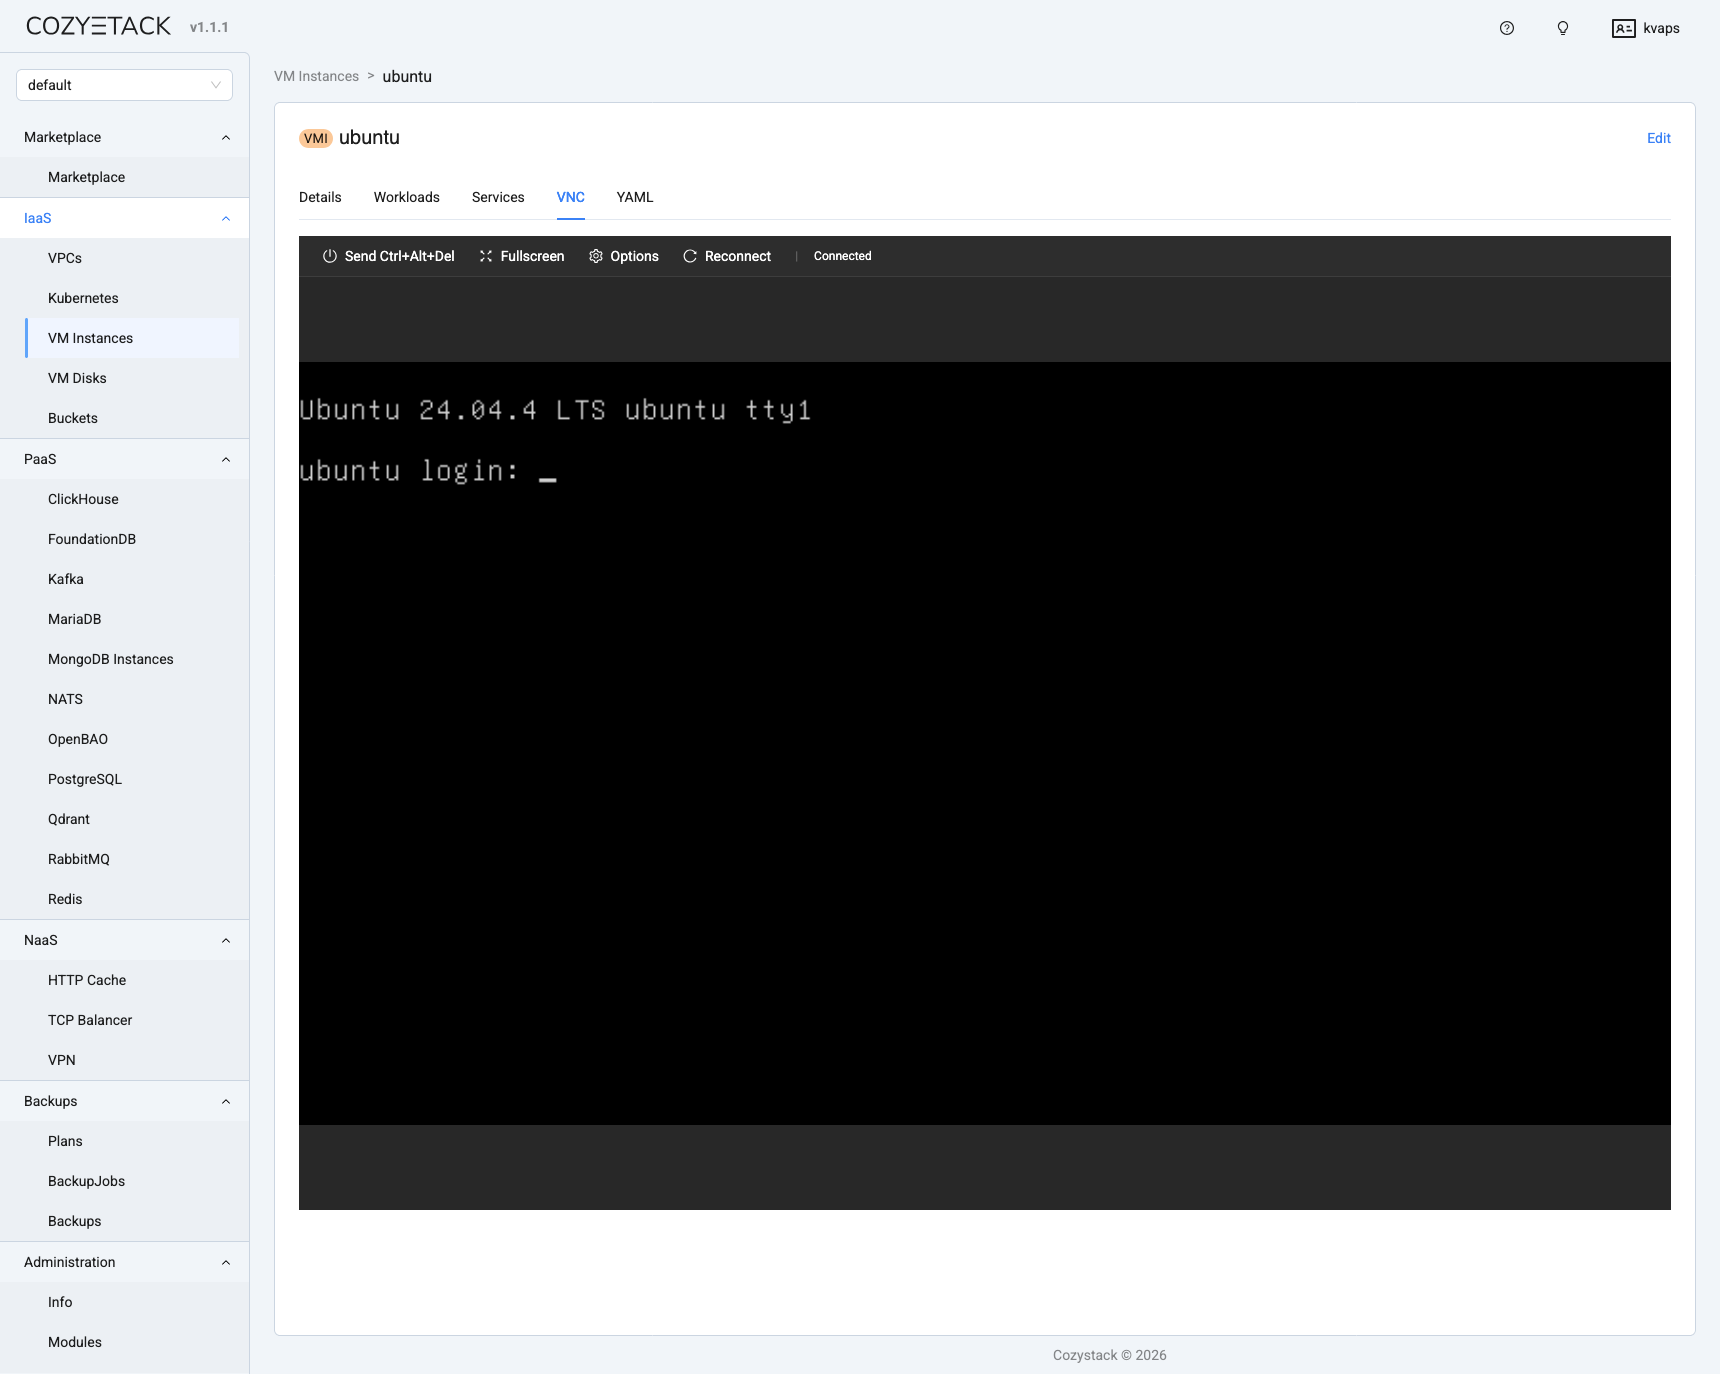Collapse the Backups section

click(226, 1101)
